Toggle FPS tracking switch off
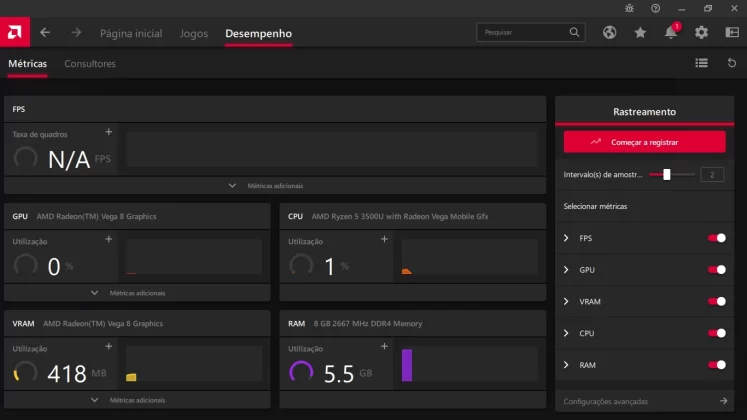 pos(717,238)
